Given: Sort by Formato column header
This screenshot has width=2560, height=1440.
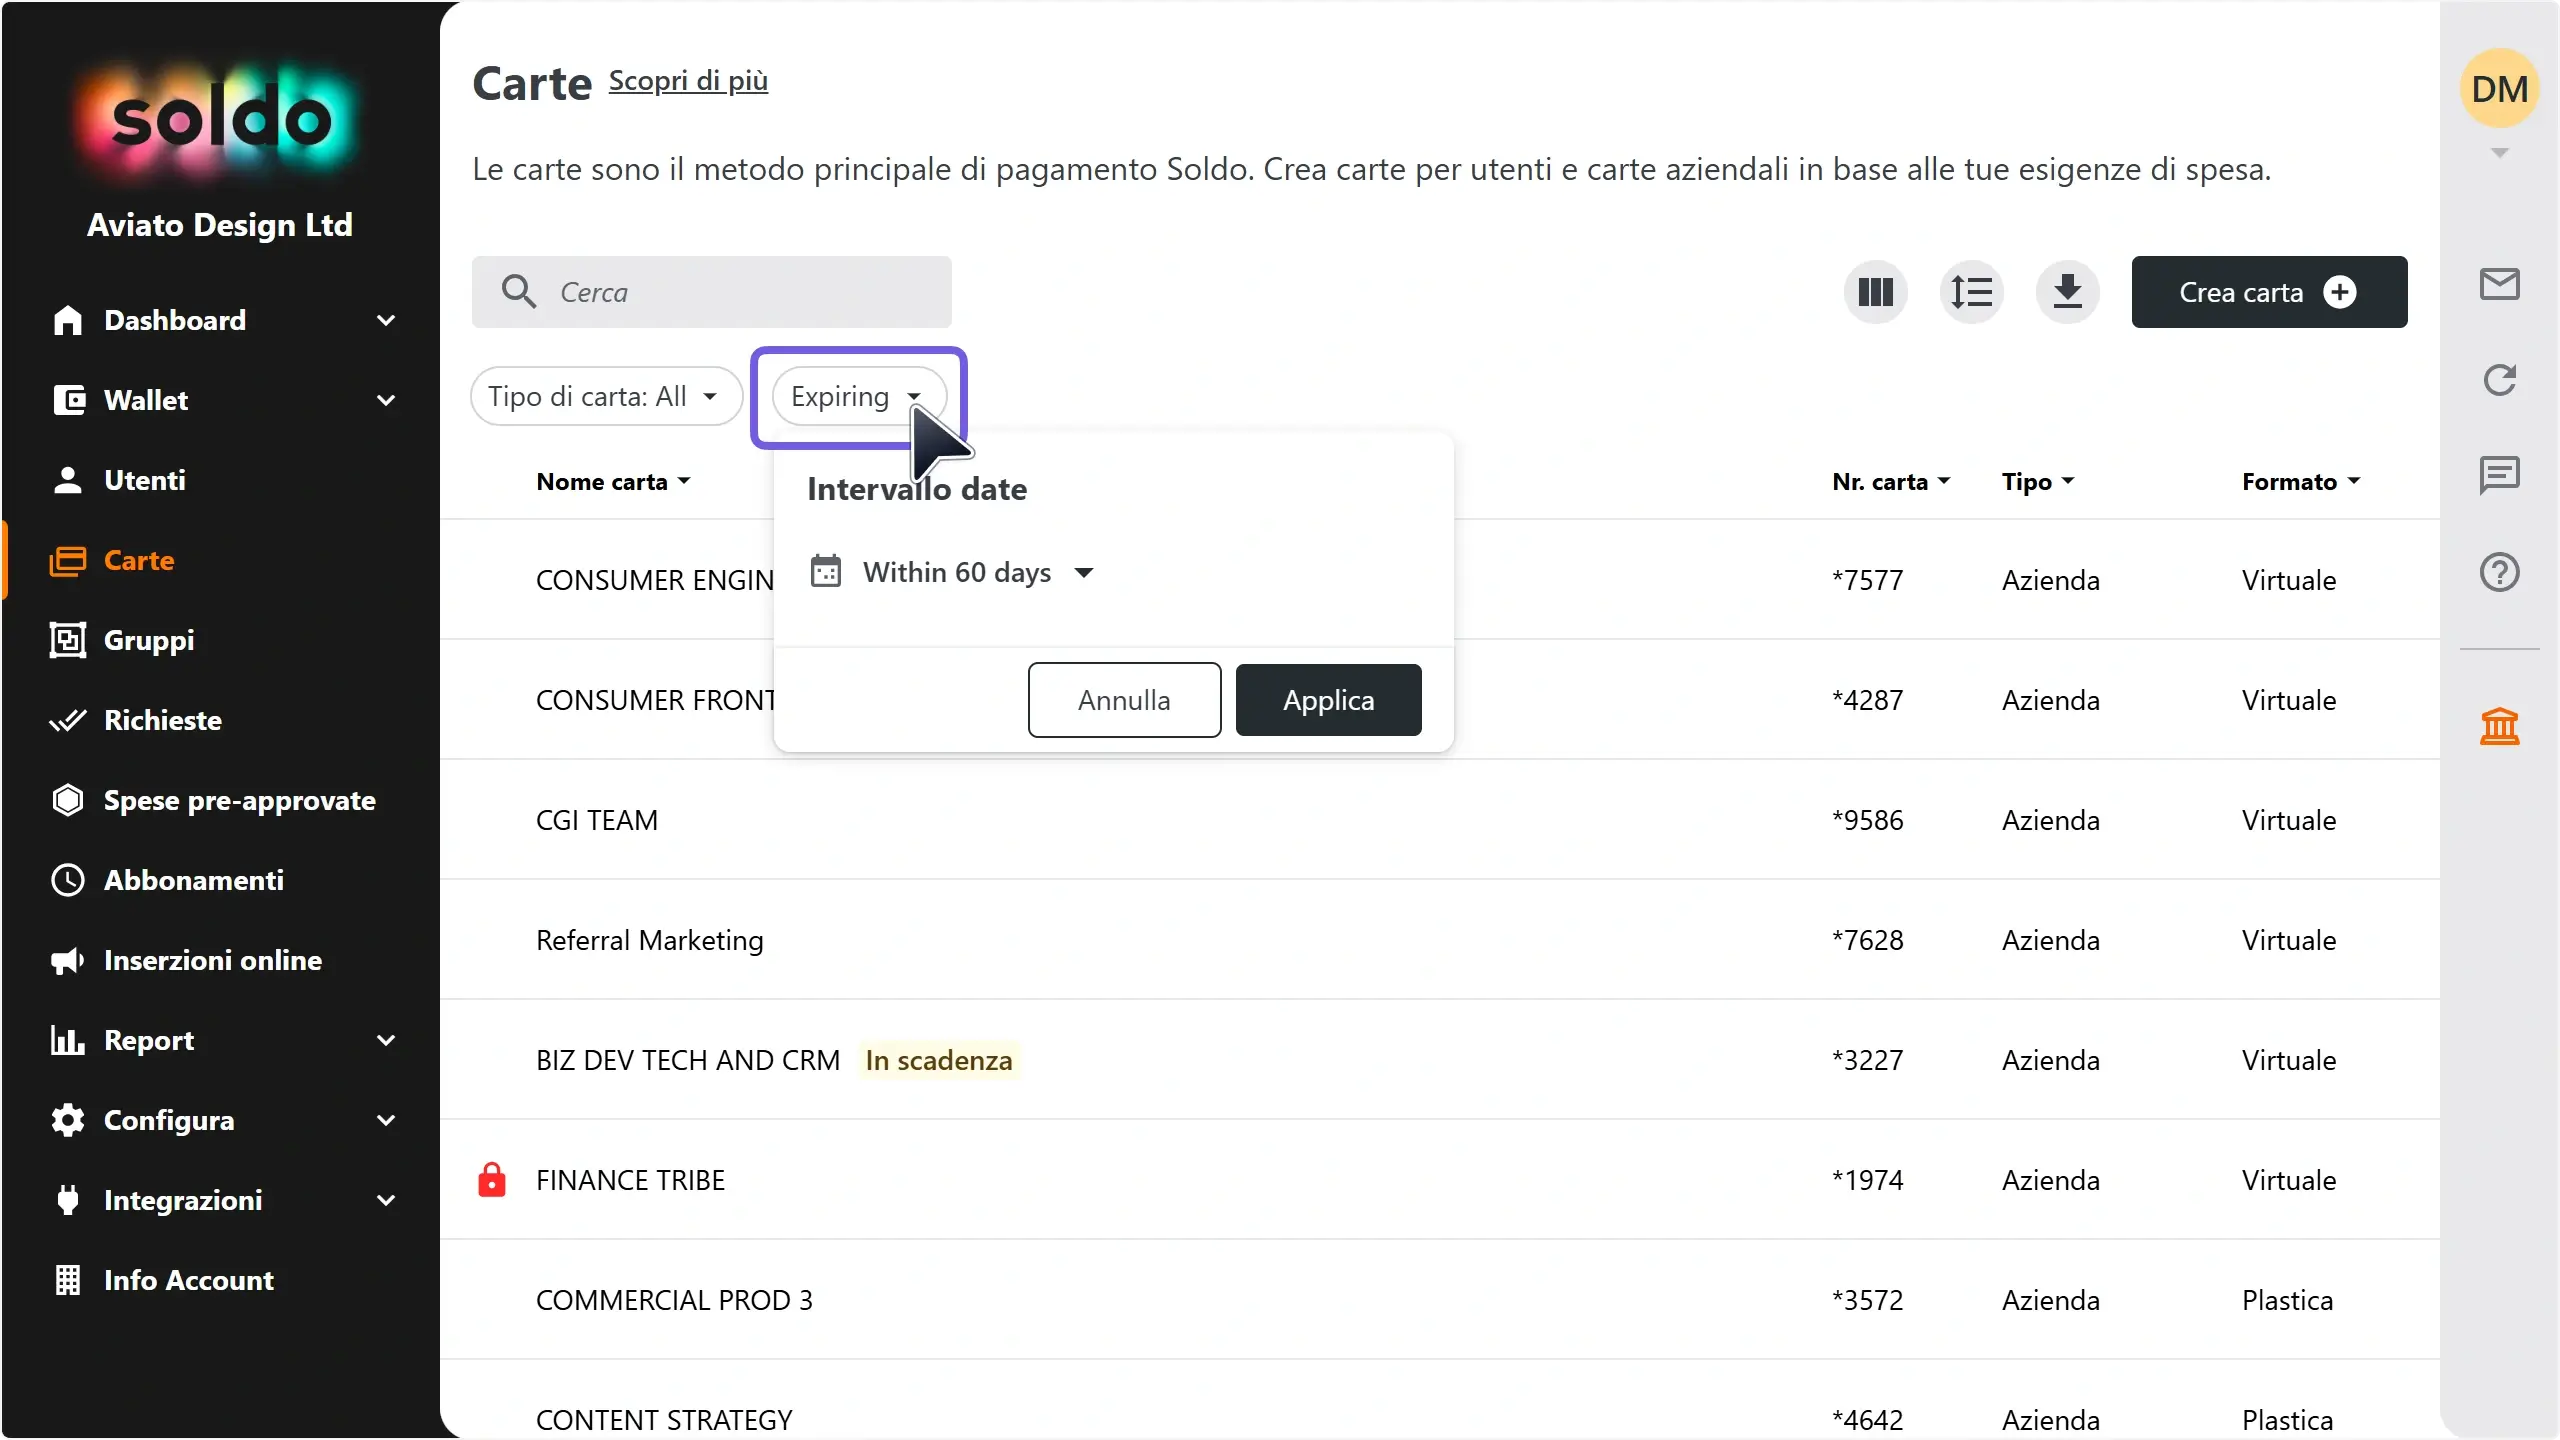Looking at the screenshot, I should (2301, 482).
